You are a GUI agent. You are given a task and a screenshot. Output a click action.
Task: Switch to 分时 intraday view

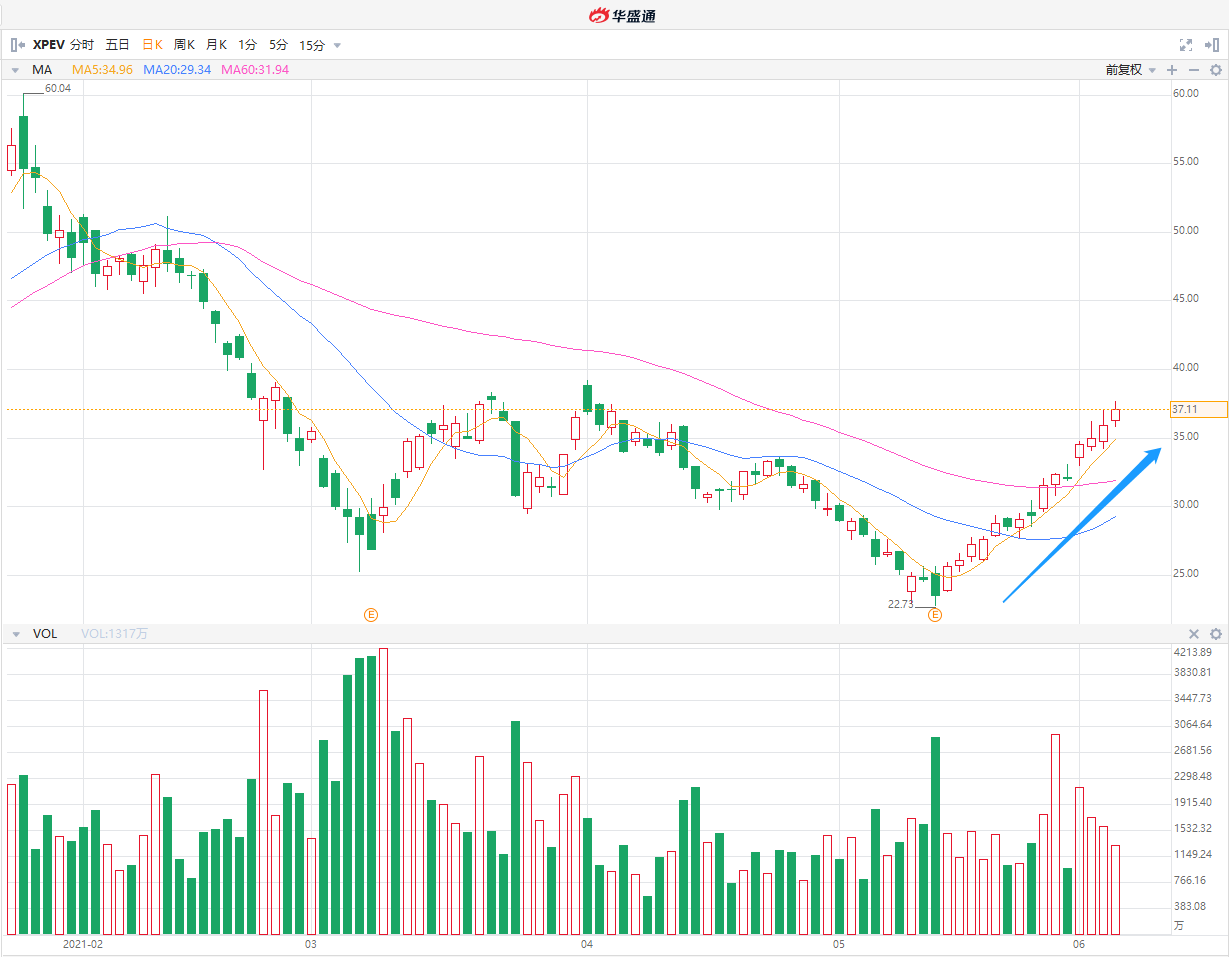(x=82, y=45)
